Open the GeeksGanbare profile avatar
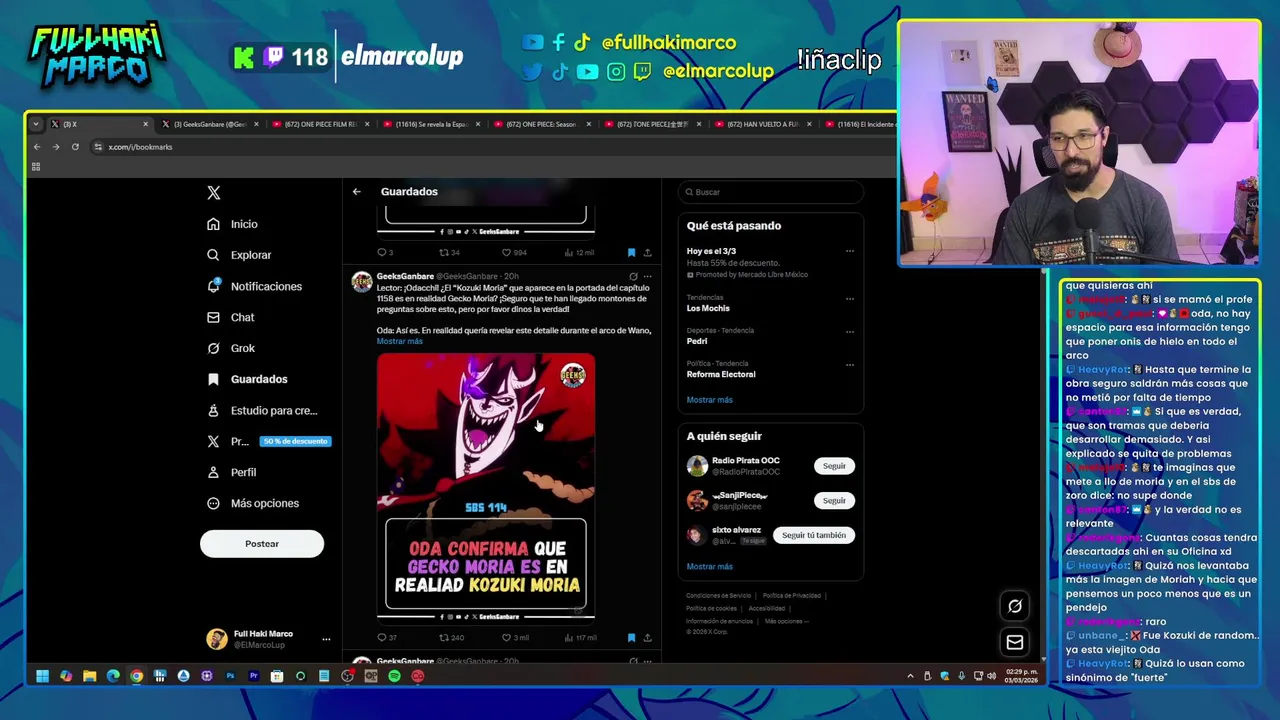Screen dimensions: 1280x720 (362, 282)
